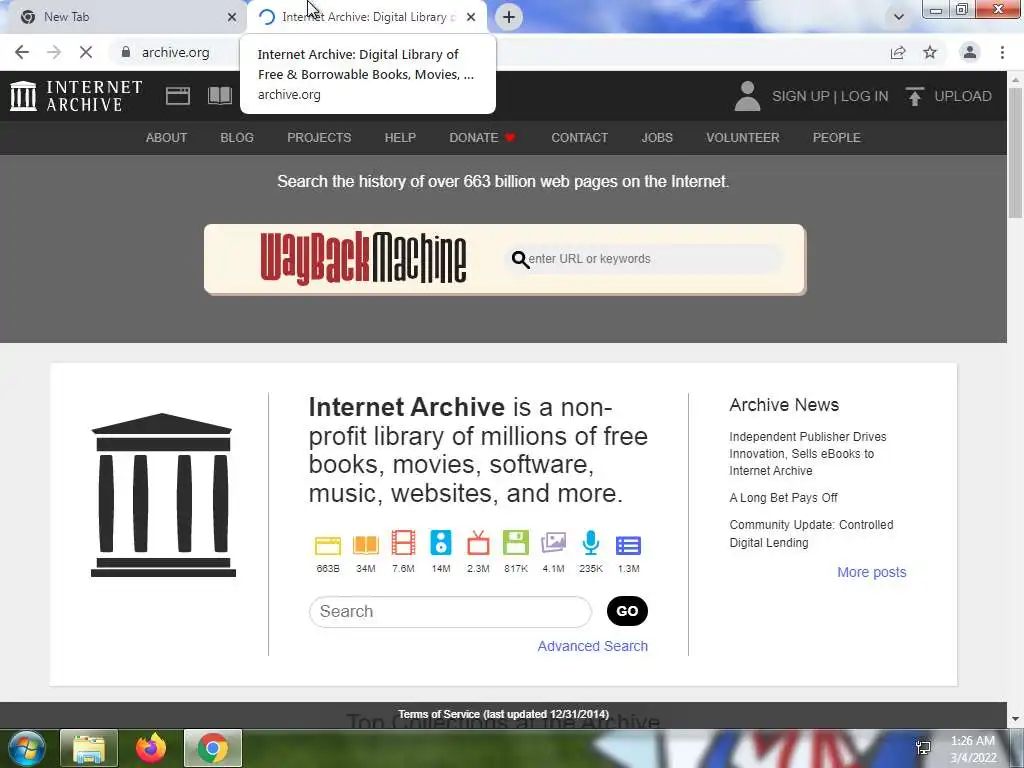The image size is (1024, 768).
Task: Click the orange books icon labeled 34M
Action: coord(366,544)
